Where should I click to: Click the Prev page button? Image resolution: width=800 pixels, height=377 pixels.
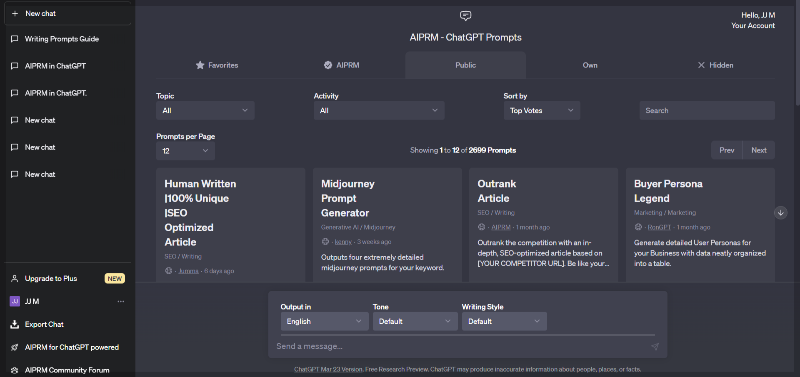[x=727, y=150]
